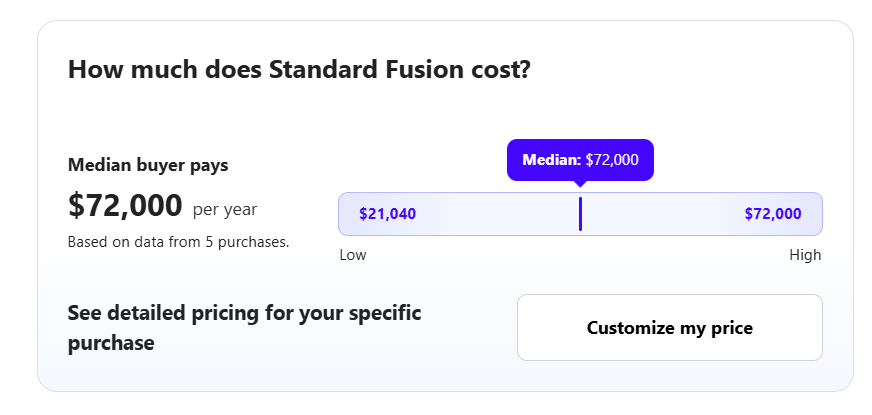The width and height of the screenshot is (872, 415).
Task: Click the High label under the range bar
Action: (x=805, y=255)
